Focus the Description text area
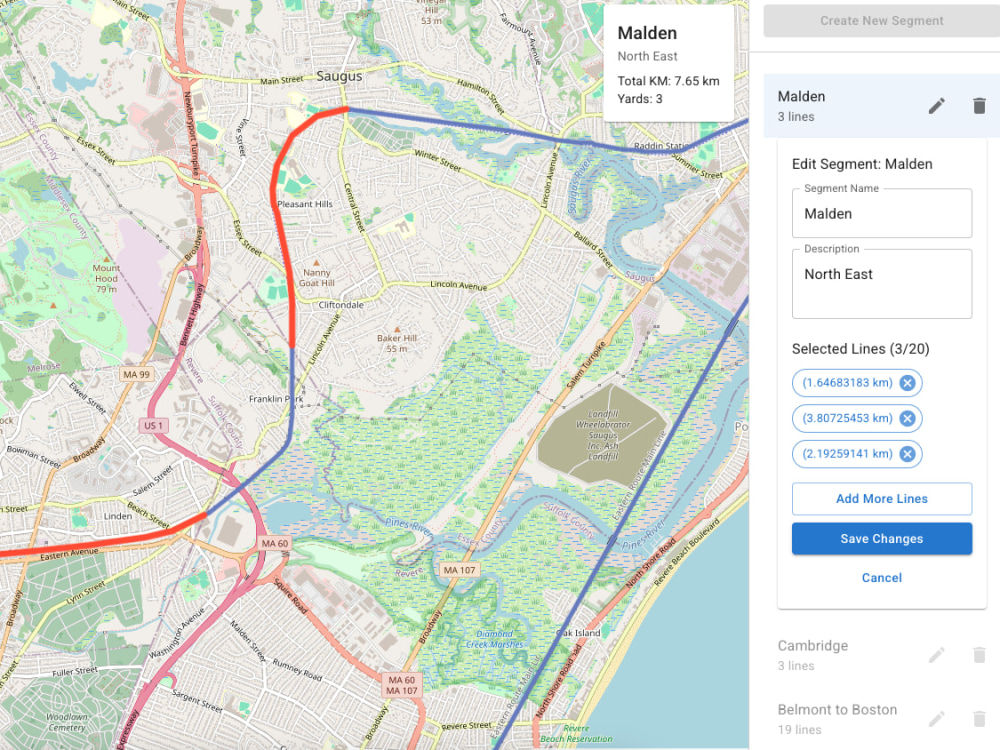The height and width of the screenshot is (750, 1000). [x=881, y=284]
